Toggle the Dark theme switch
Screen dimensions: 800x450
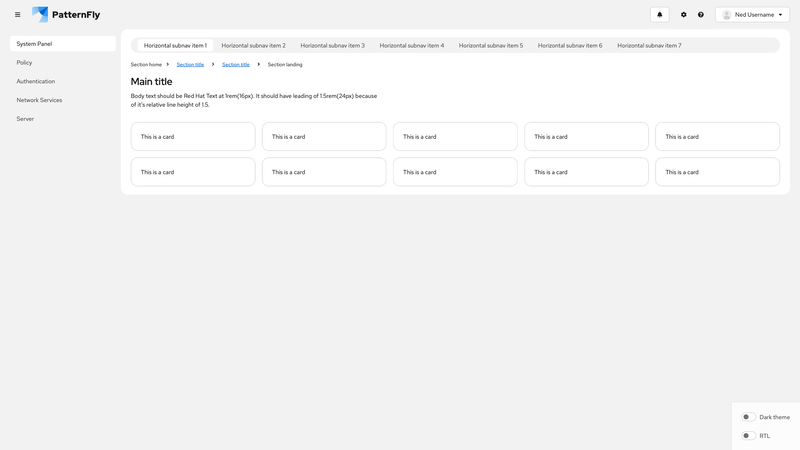(x=748, y=417)
